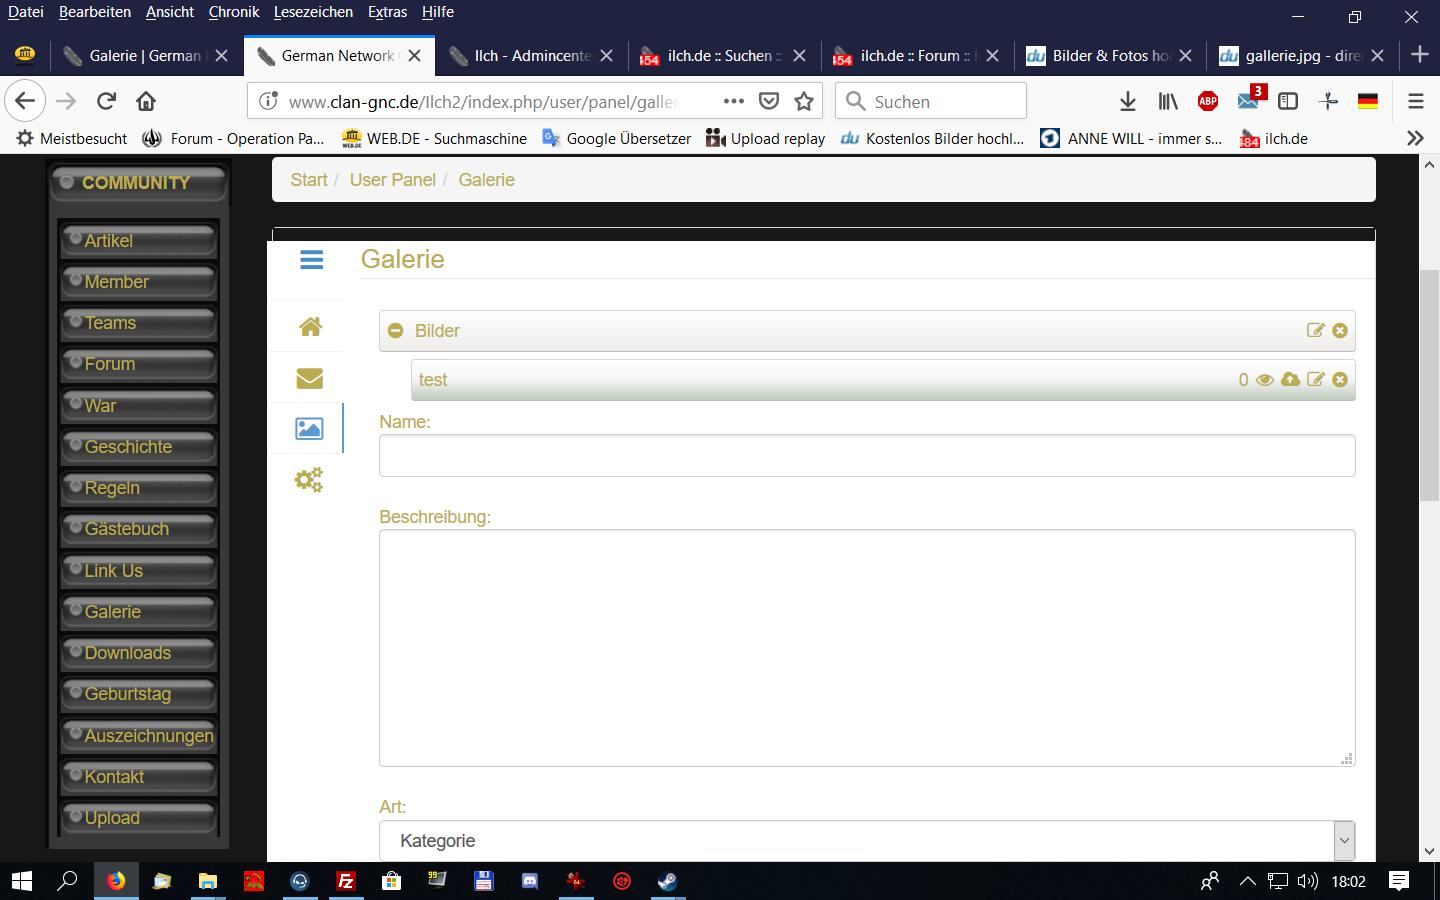This screenshot has height=900, width=1440.
Task: Open the messages envelope icon in panel
Action: [x=310, y=378]
